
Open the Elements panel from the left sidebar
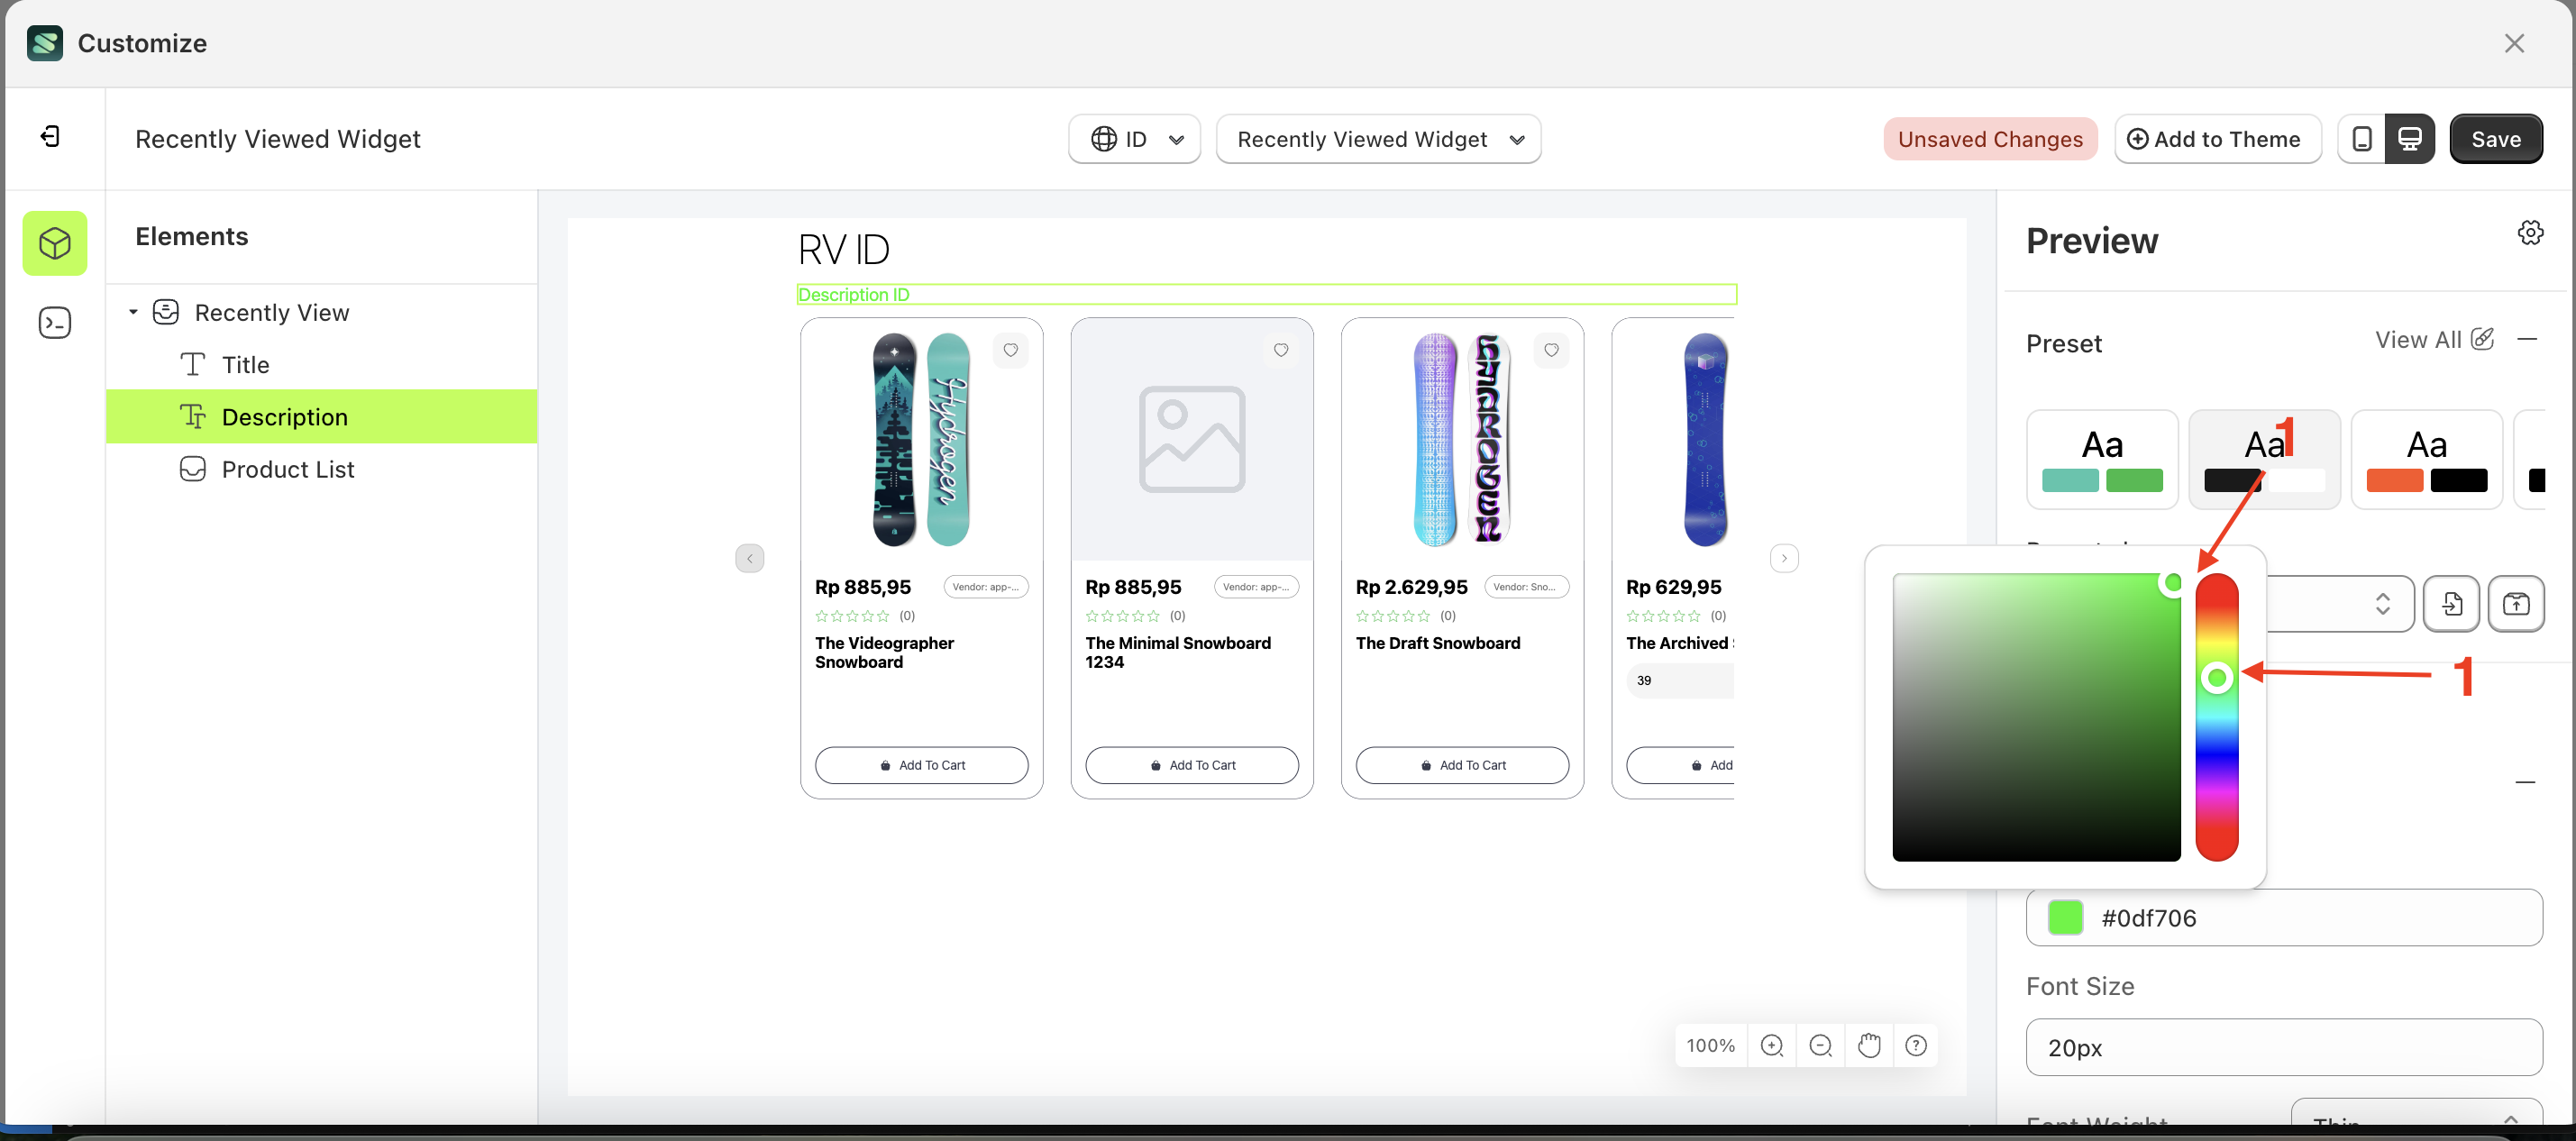[54, 242]
